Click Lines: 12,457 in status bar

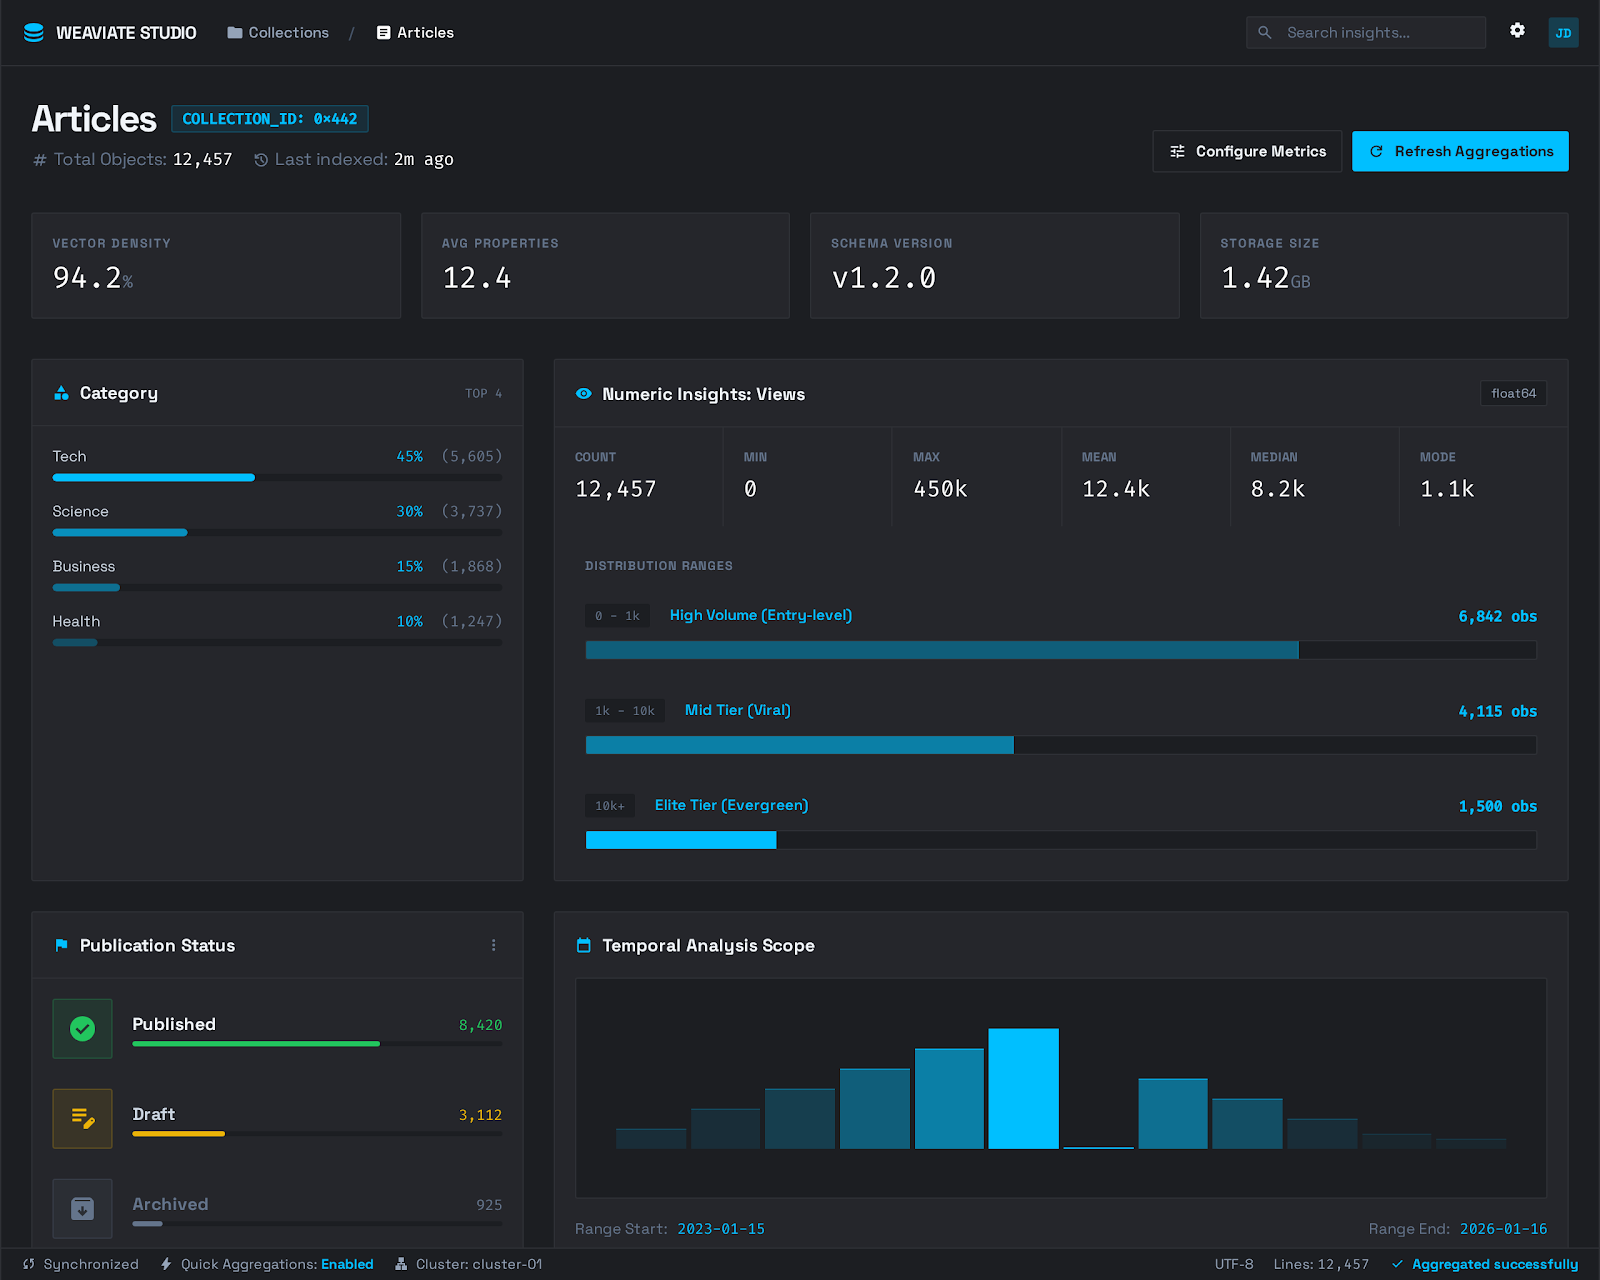[1321, 1264]
